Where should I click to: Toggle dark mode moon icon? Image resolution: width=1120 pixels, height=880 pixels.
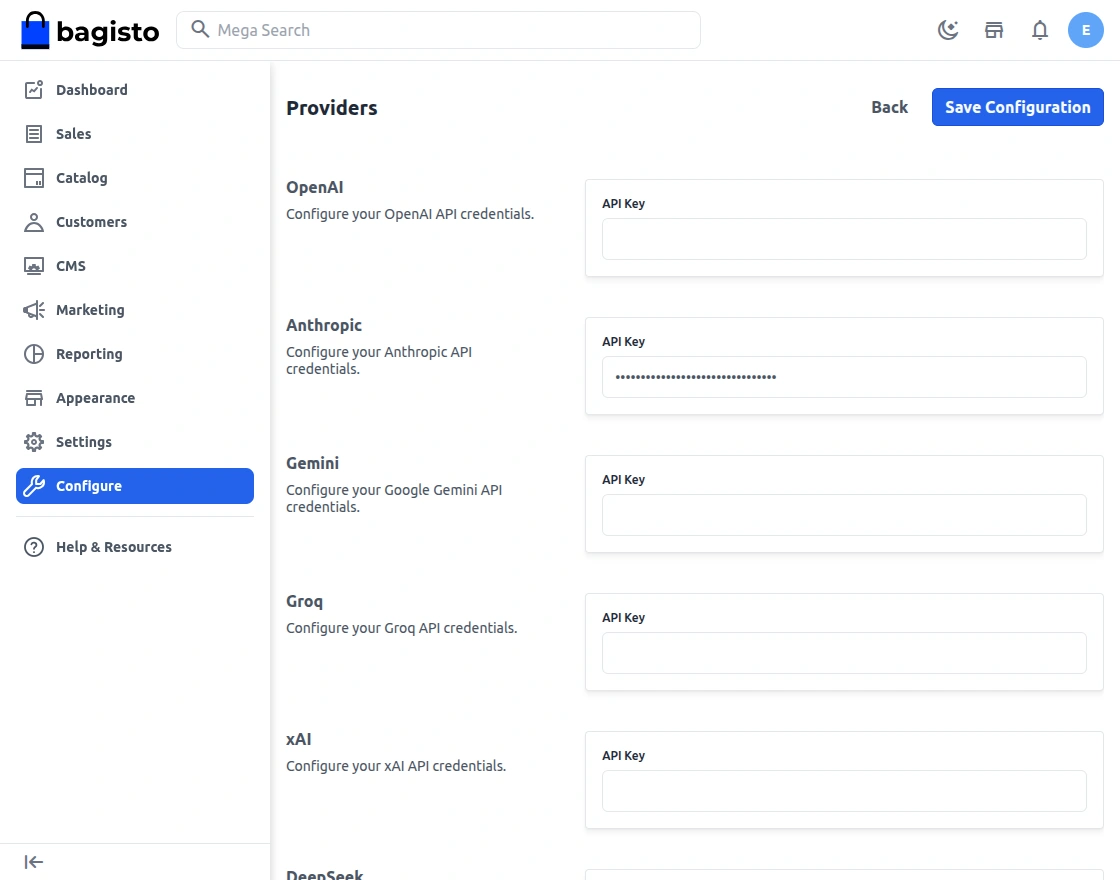948,30
